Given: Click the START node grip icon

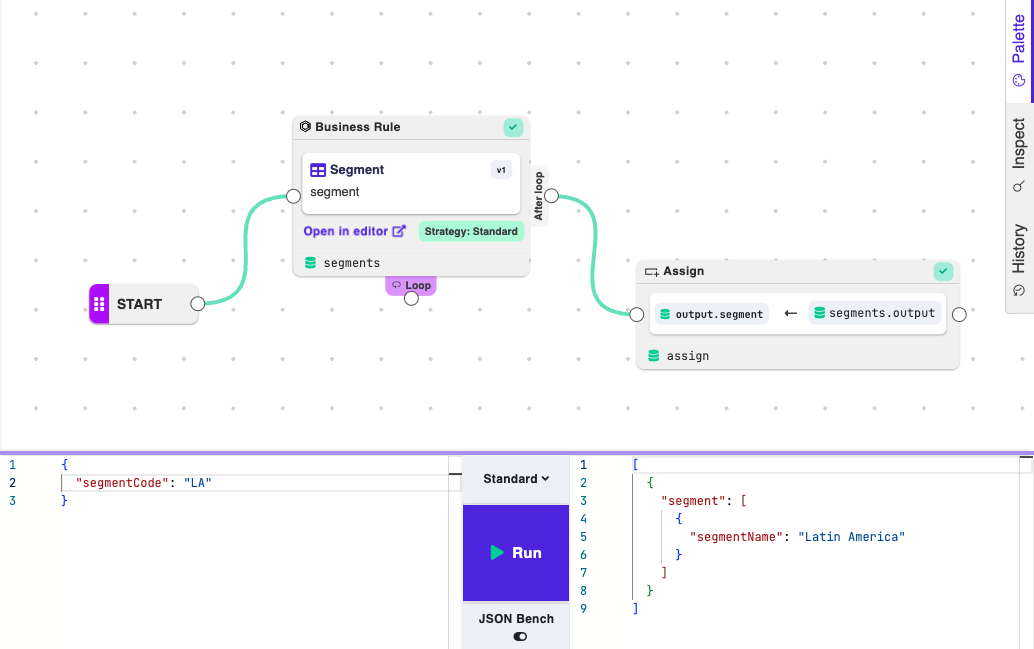Looking at the screenshot, I should [99, 304].
